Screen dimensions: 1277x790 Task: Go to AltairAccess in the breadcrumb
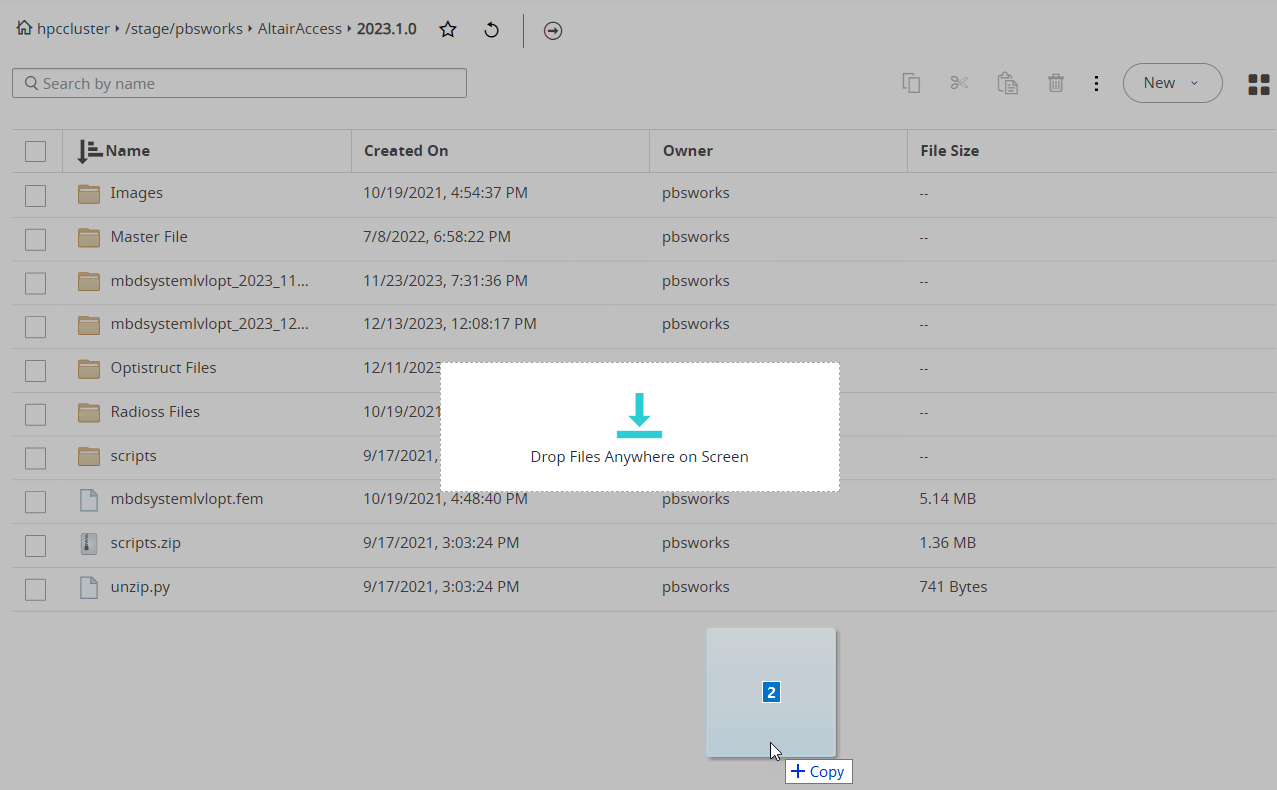pos(300,29)
